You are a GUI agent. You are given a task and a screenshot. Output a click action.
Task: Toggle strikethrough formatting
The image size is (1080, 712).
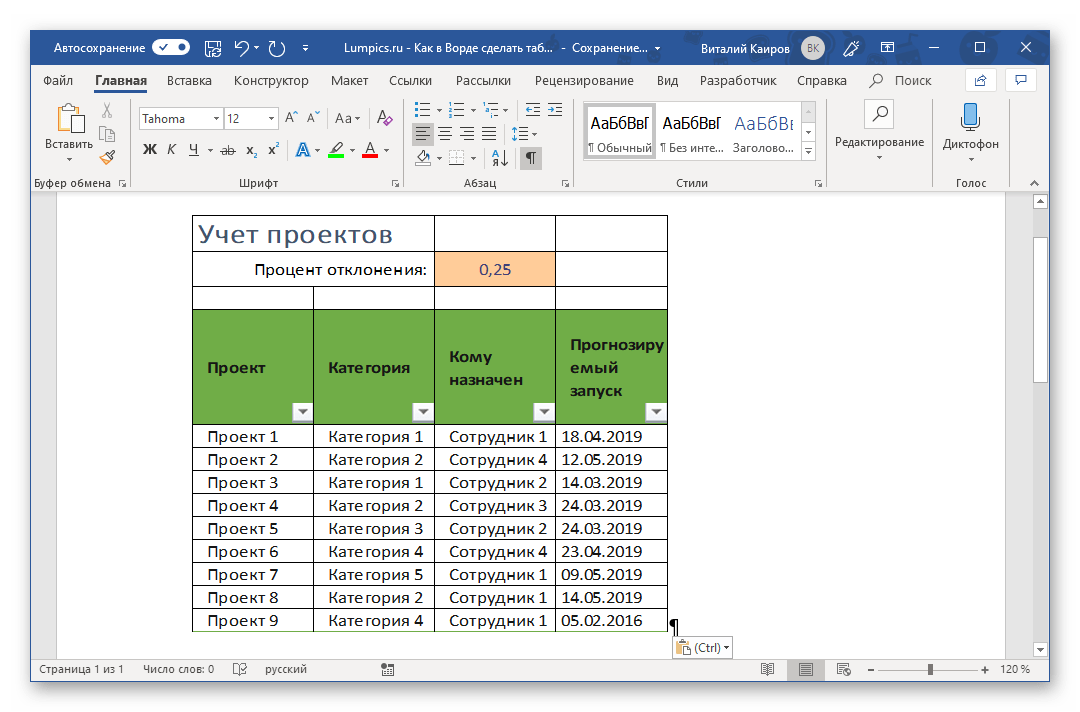click(x=228, y=150)
